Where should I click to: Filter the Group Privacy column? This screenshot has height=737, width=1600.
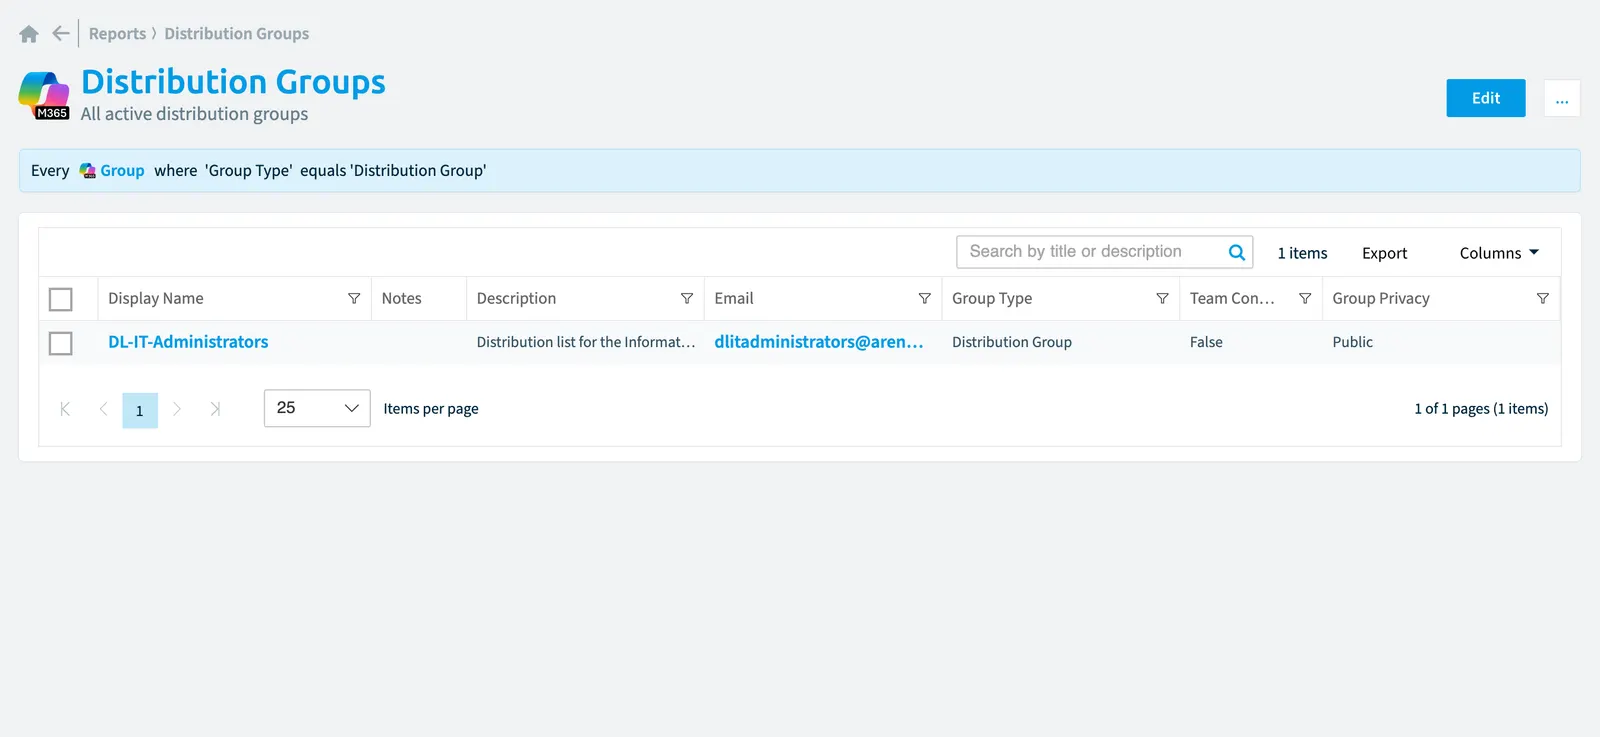[1543, 299]
